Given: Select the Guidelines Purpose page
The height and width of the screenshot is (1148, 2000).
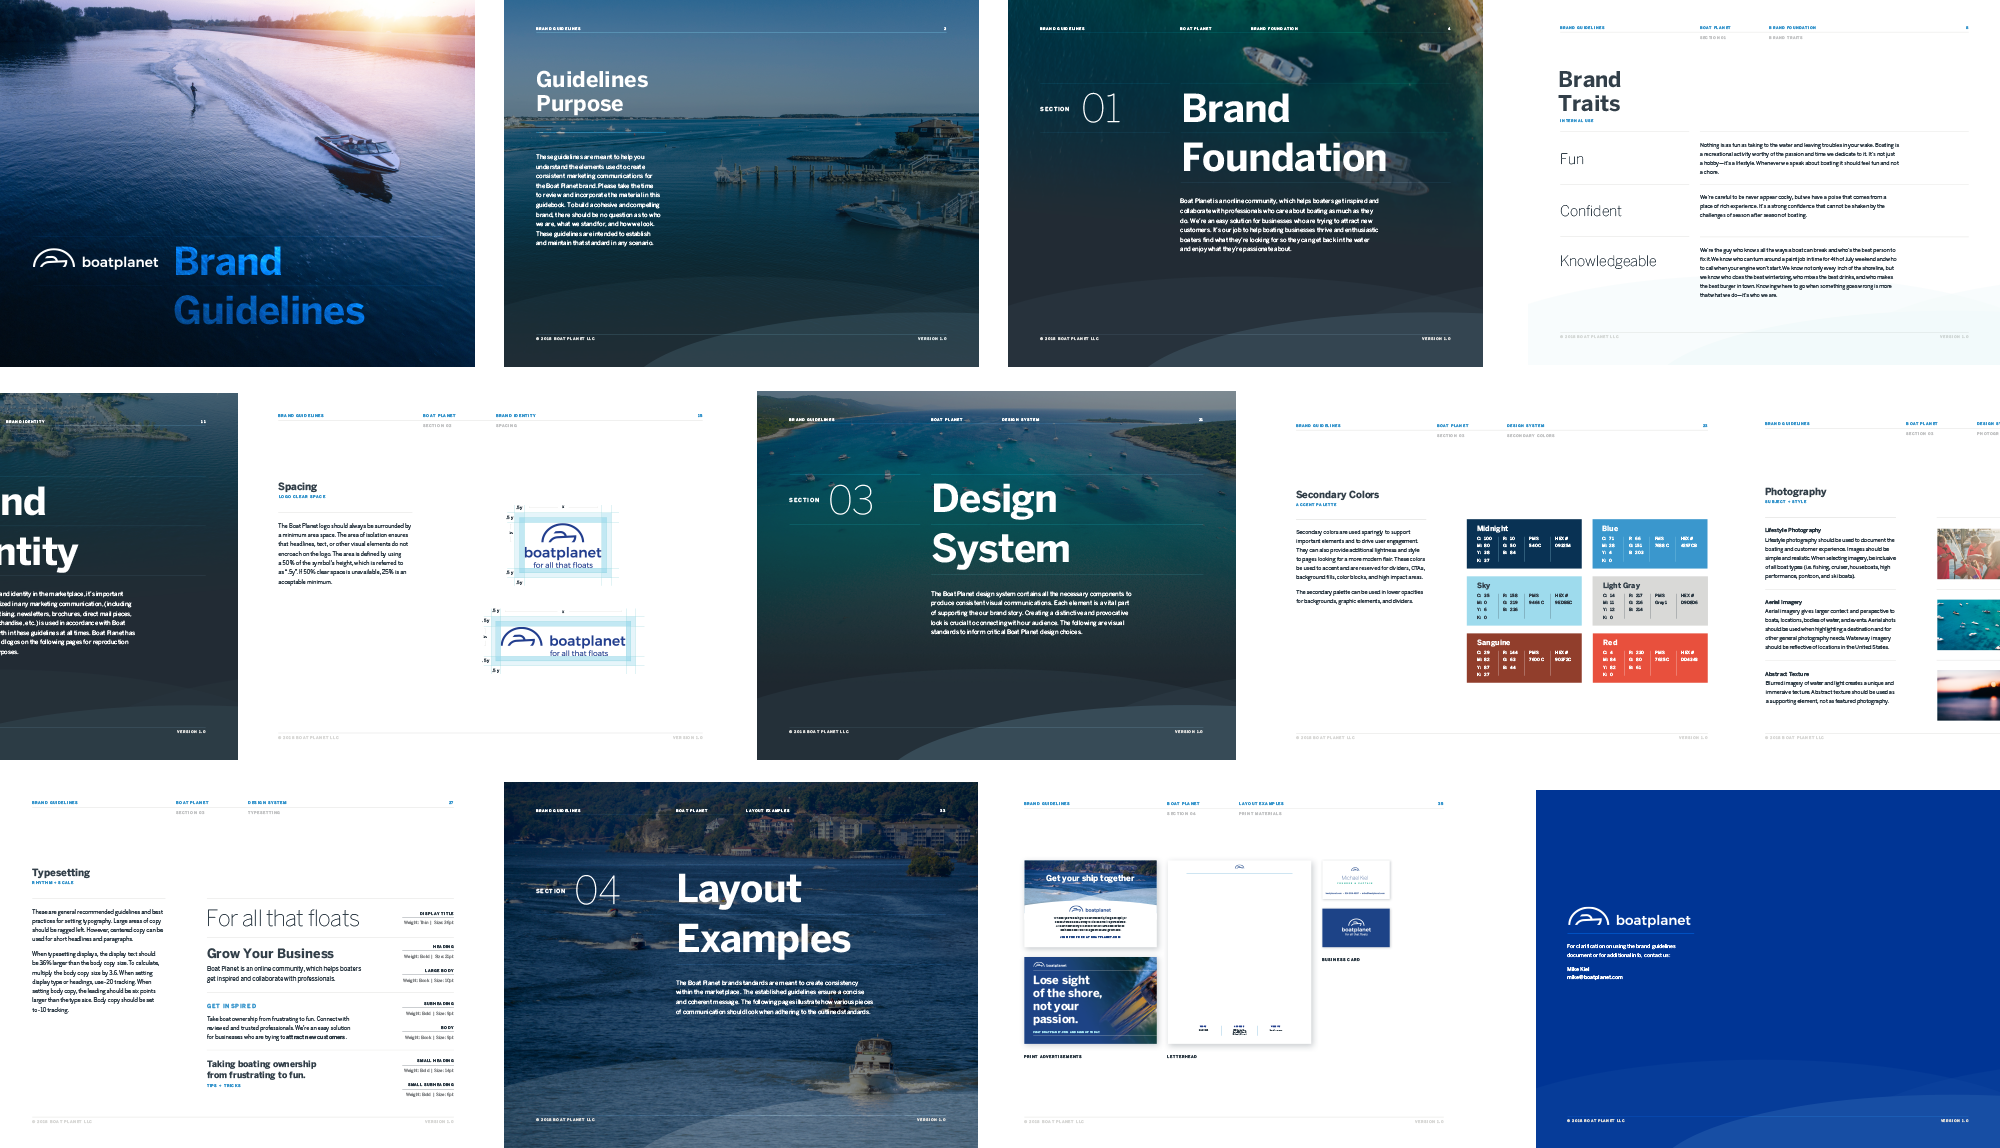Looking at the screenshot, I should (741, 183).
